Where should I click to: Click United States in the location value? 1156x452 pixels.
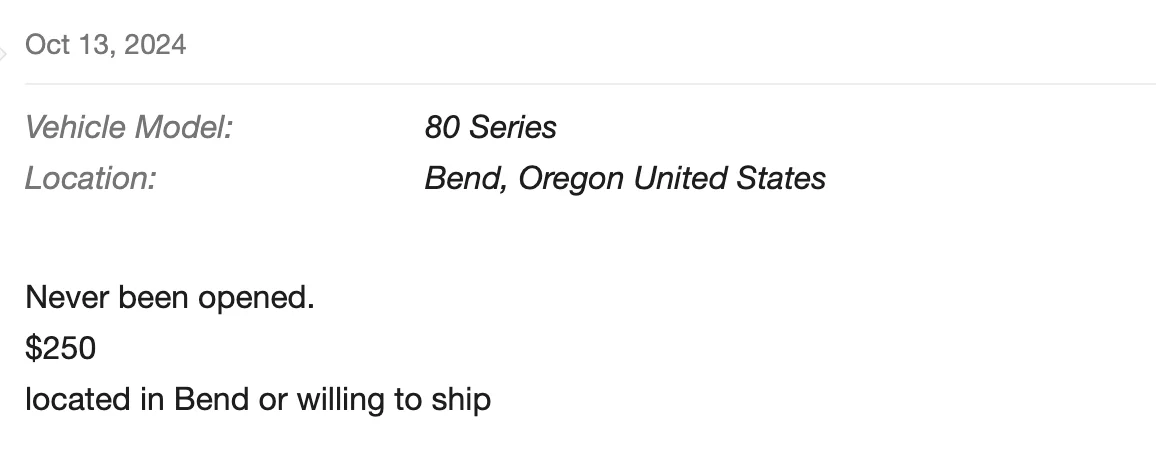(730, 178)
